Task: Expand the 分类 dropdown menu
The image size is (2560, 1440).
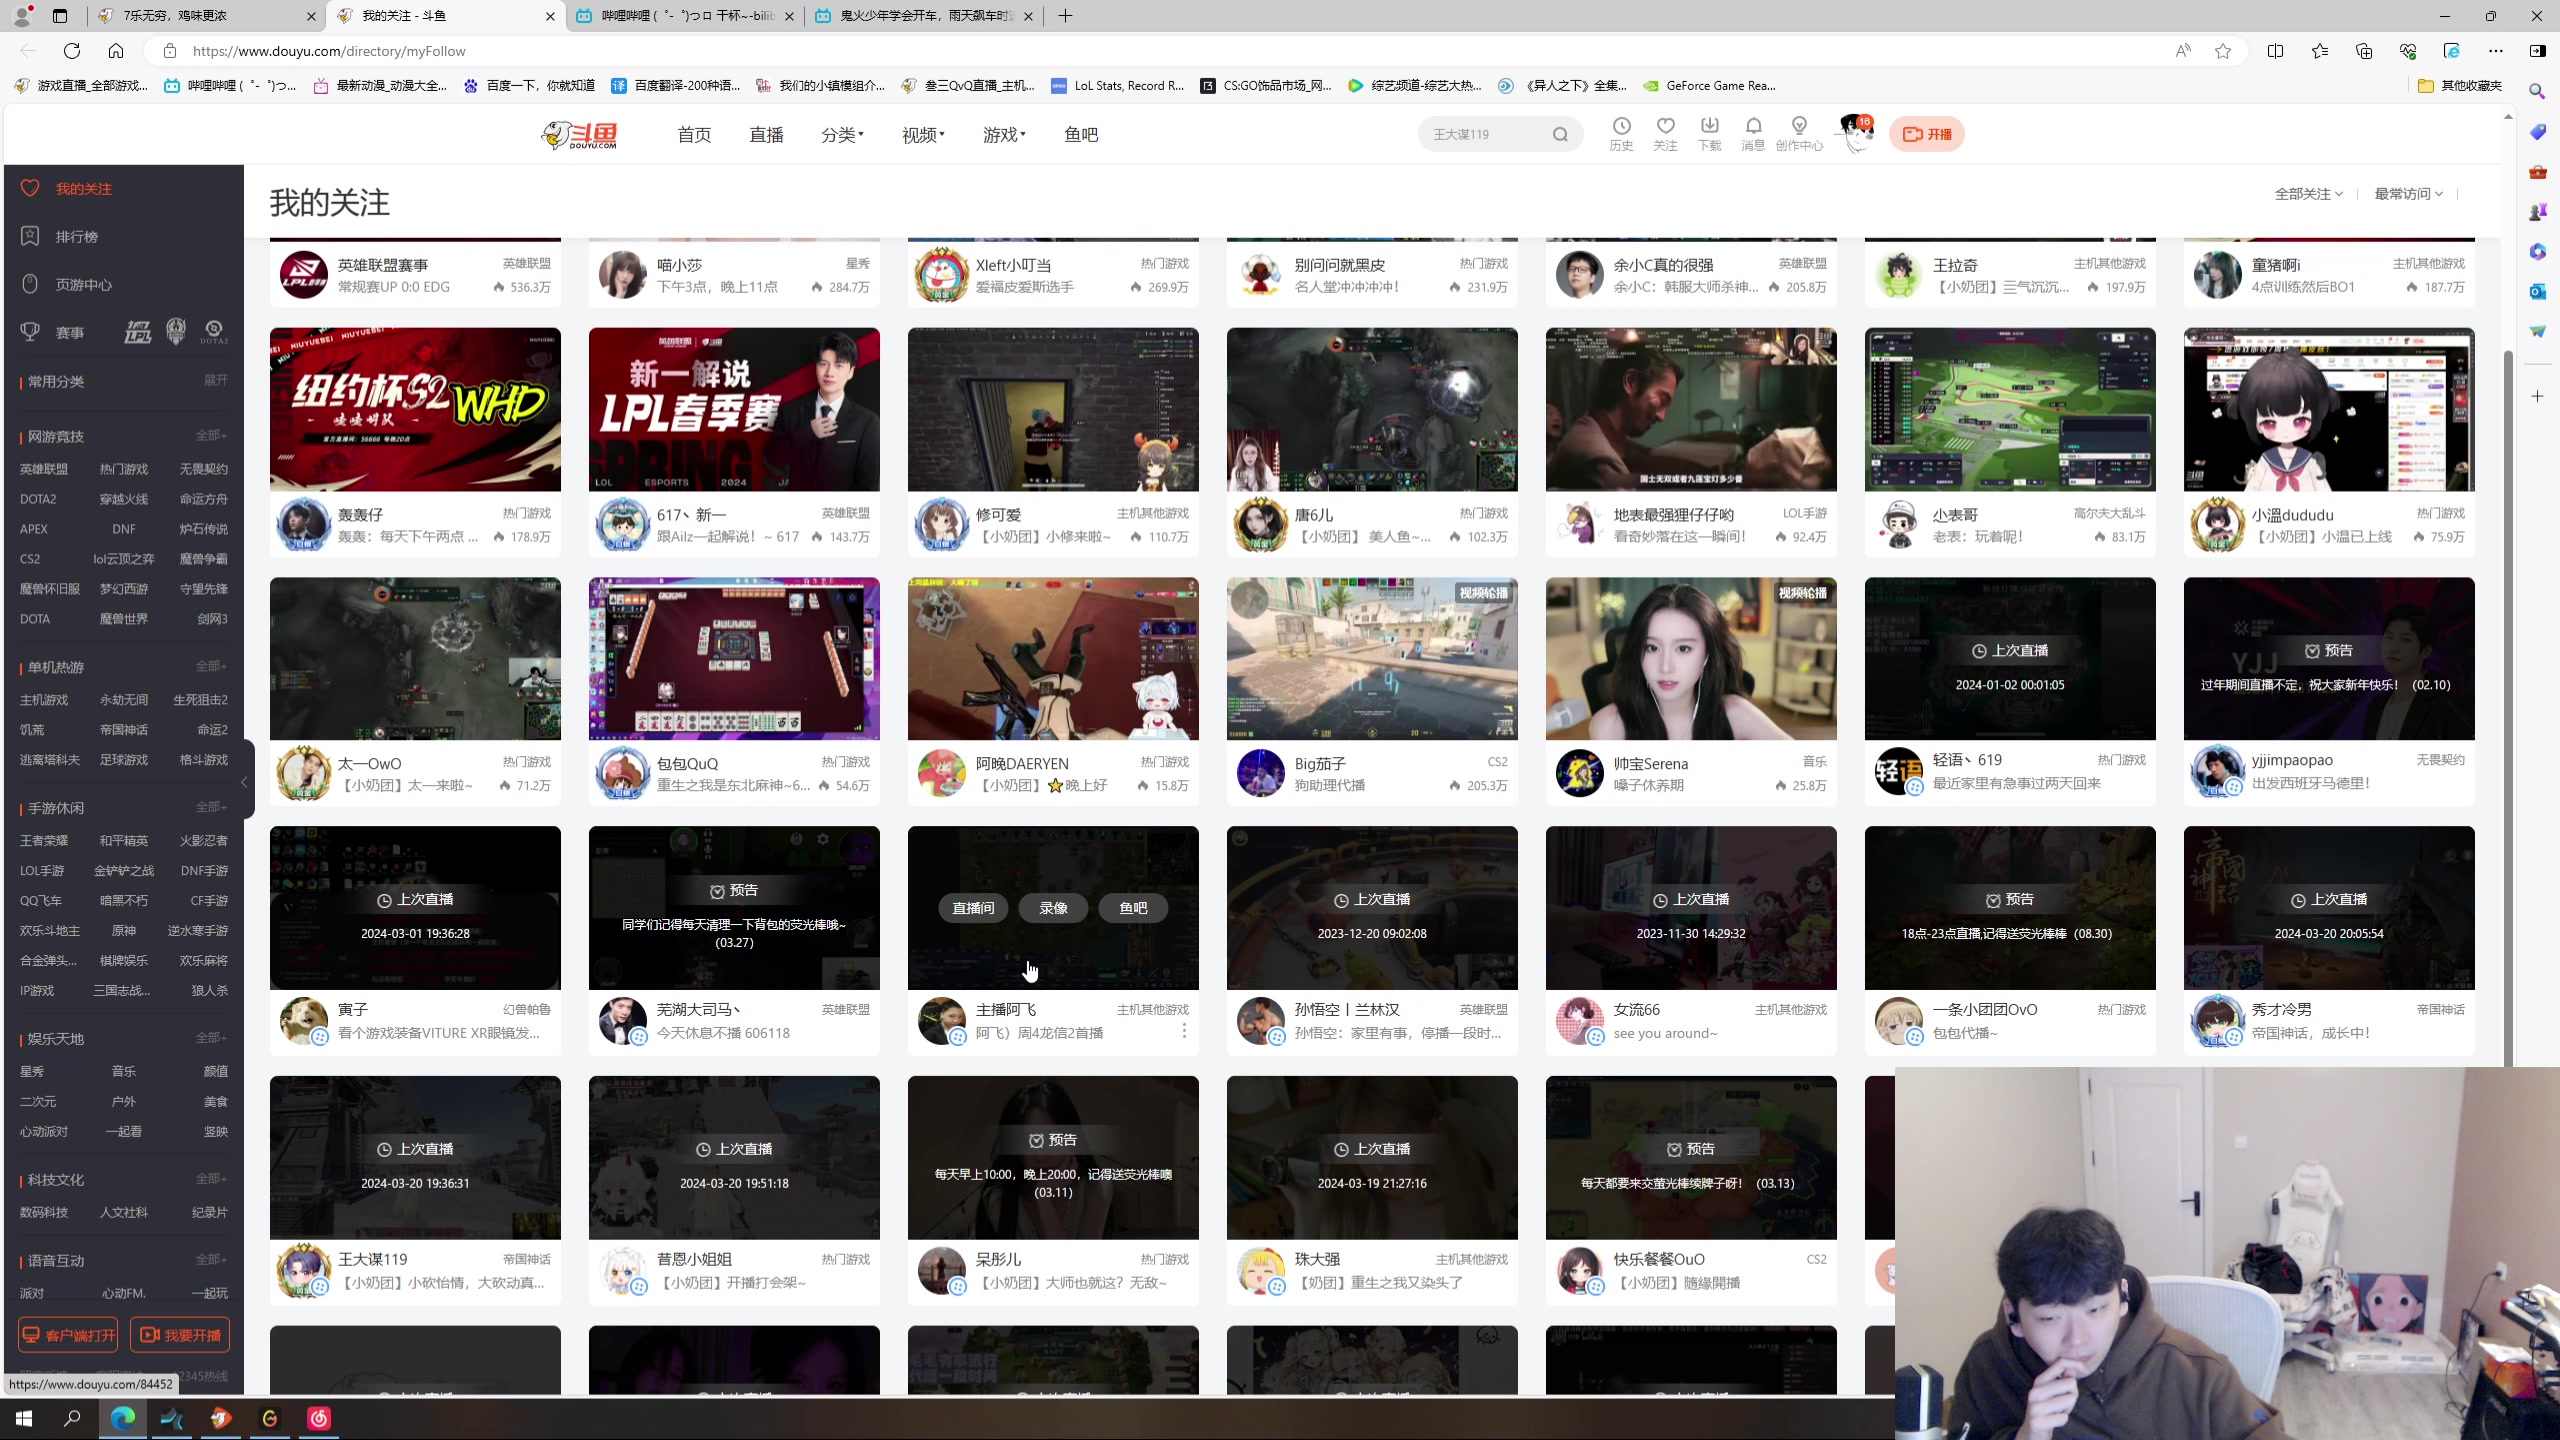Action: (x=842, y=135)
